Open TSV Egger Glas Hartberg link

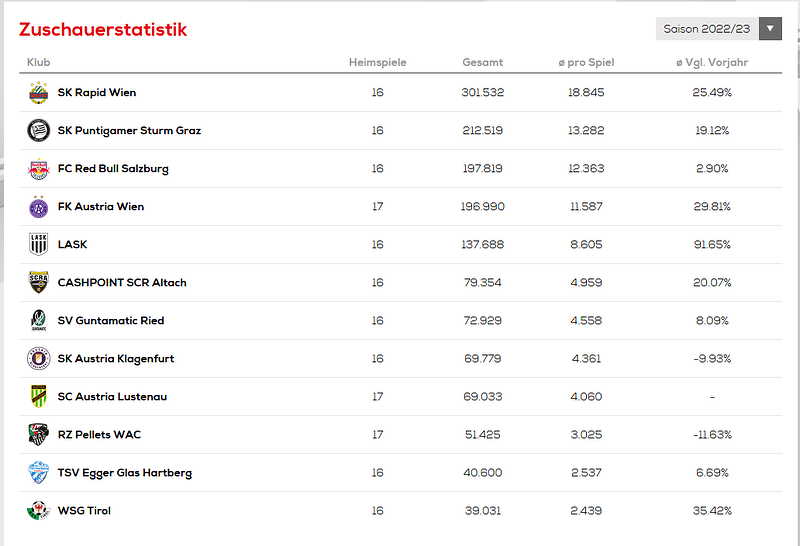coord(125,473)
